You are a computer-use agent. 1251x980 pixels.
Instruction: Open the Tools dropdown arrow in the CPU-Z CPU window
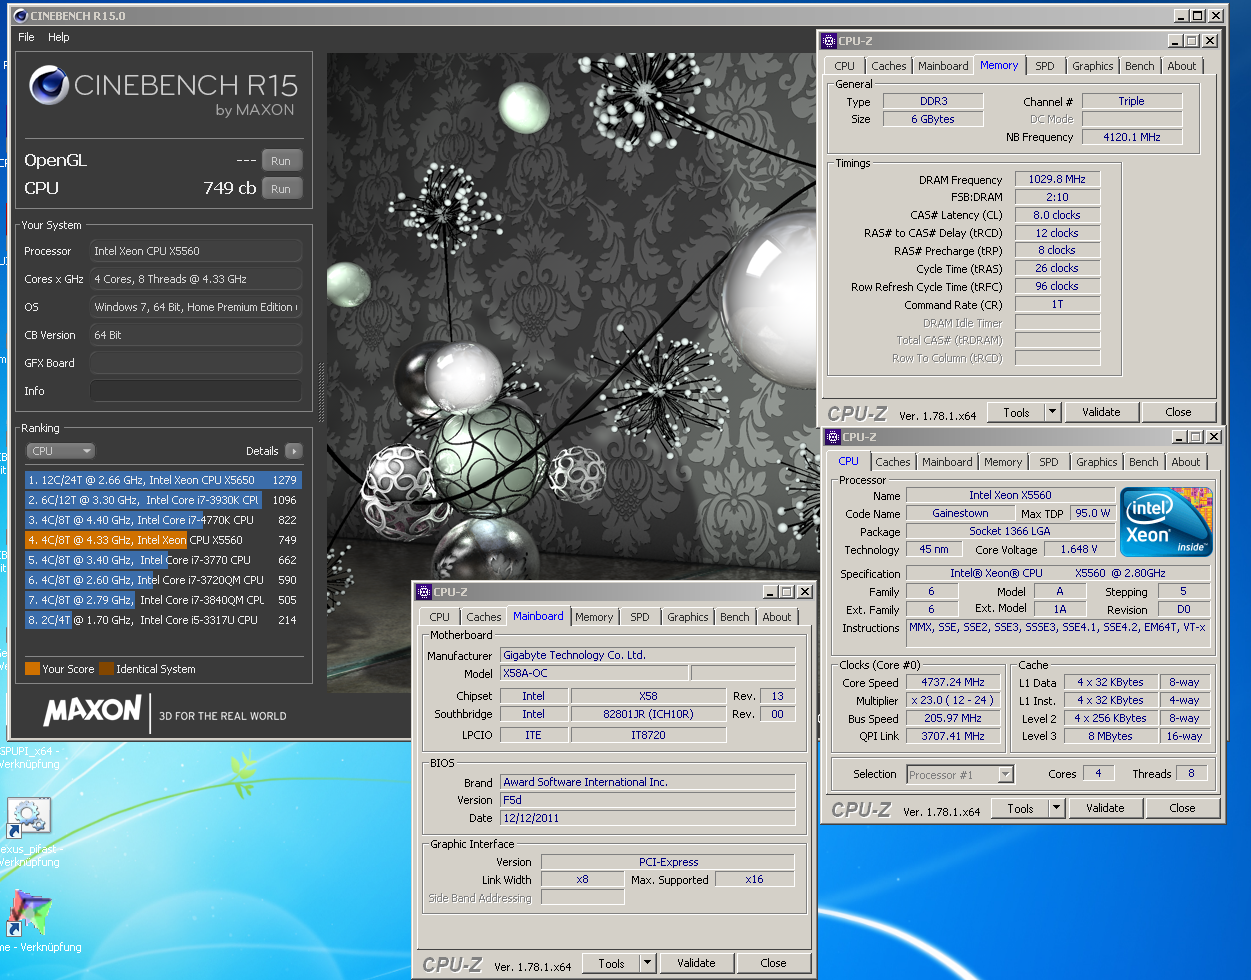(x=1056, y=808)
